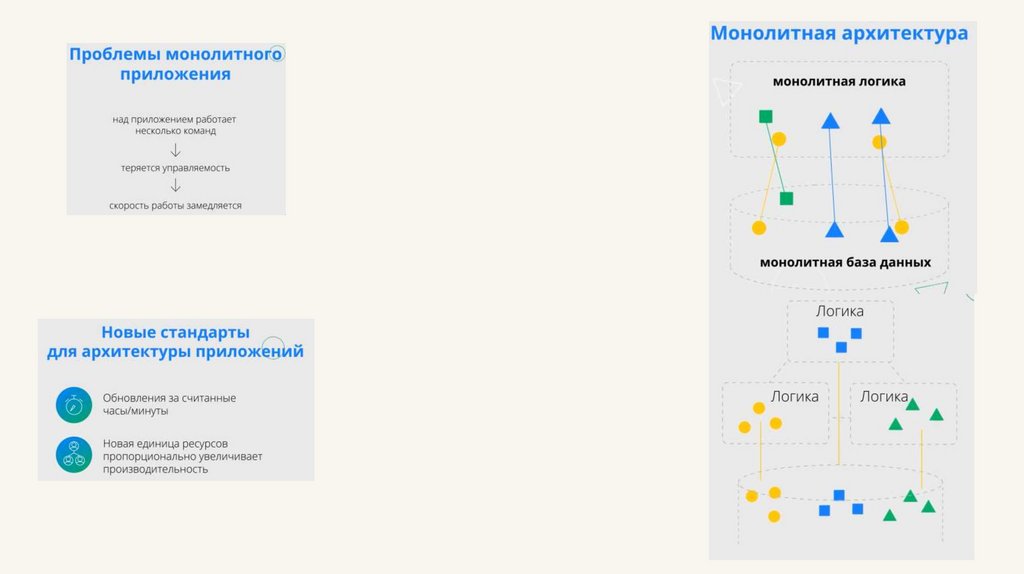Click the green square inside монолитная логика box
Image resolution: width=1024 pixels, height=574 pixels.
[766, 116]
